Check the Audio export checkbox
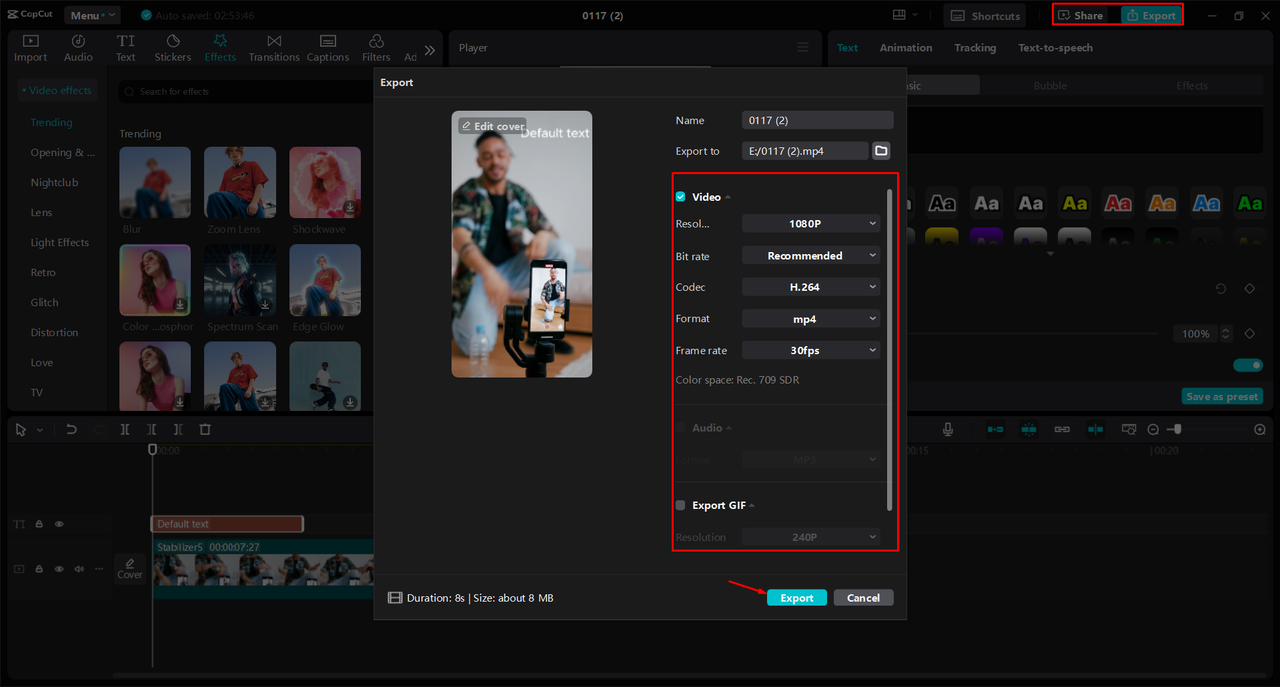The image size is (1280, 687). pos(681,427)
